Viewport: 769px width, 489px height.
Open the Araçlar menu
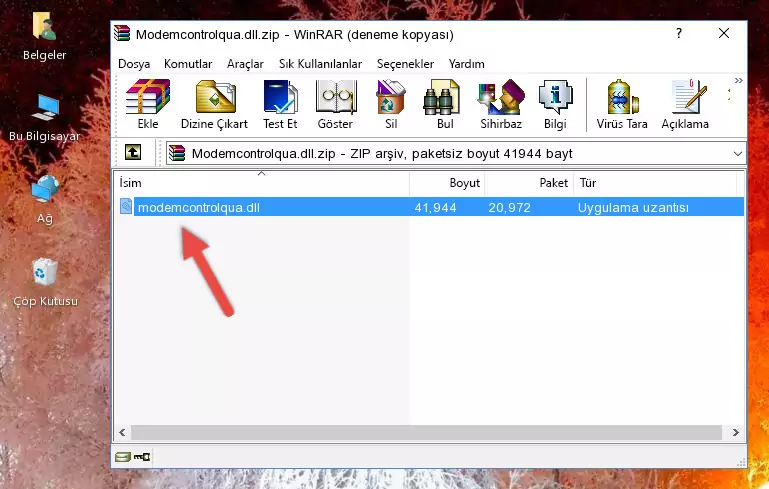pos(245,64)
